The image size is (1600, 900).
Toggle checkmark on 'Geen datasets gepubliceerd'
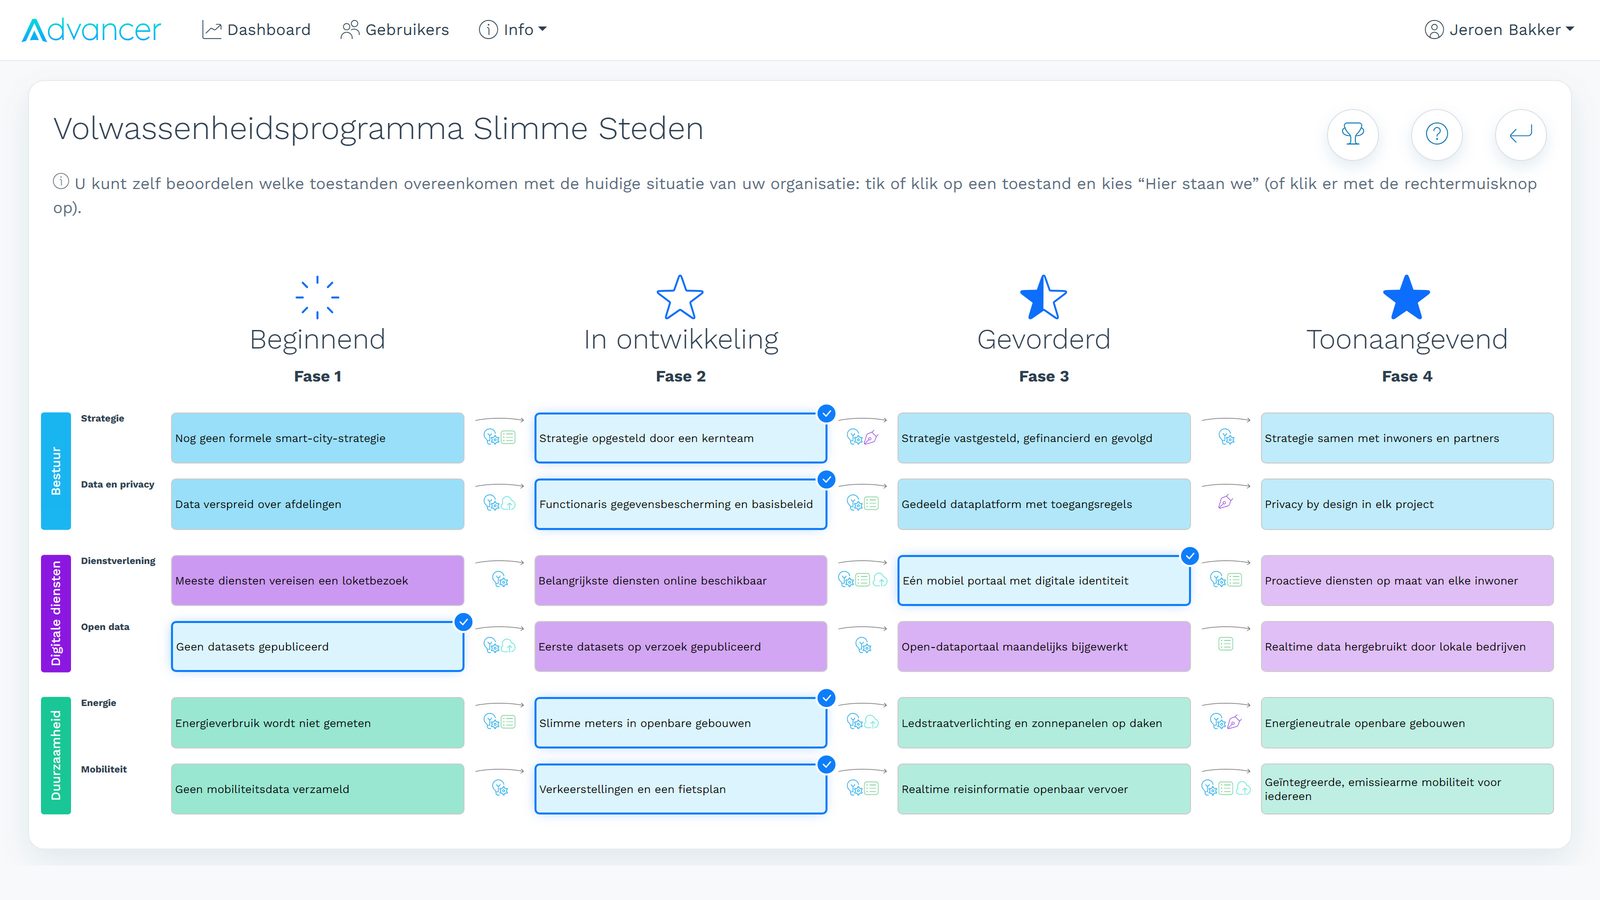pyautogui.click(x=463, y=622)
